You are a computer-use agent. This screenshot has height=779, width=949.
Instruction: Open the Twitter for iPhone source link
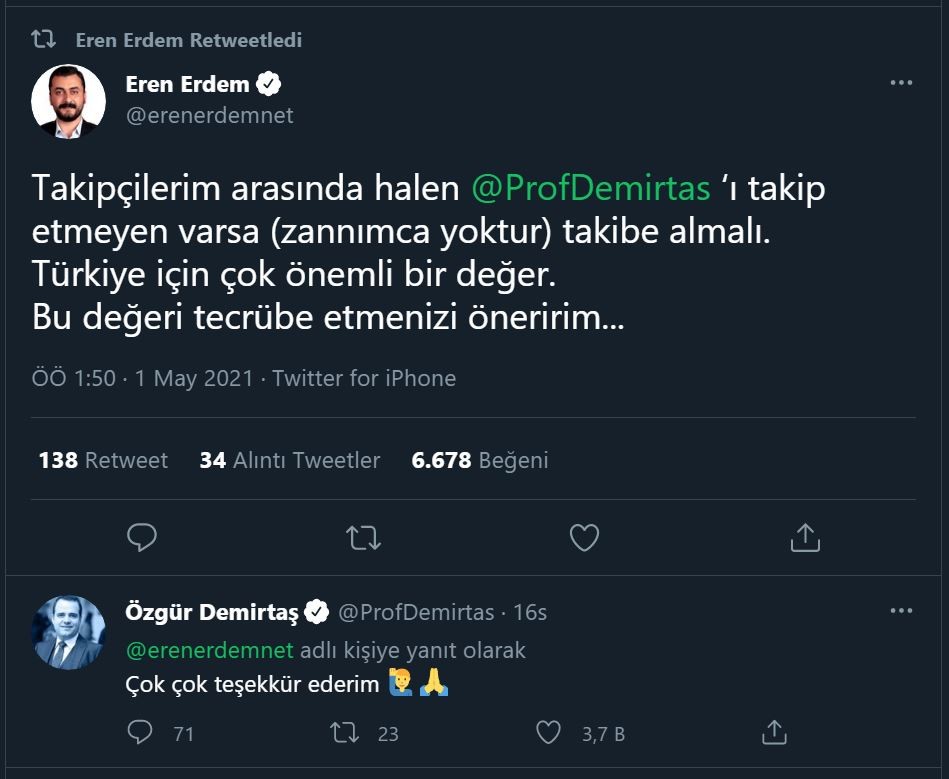(x=364, y=378)
